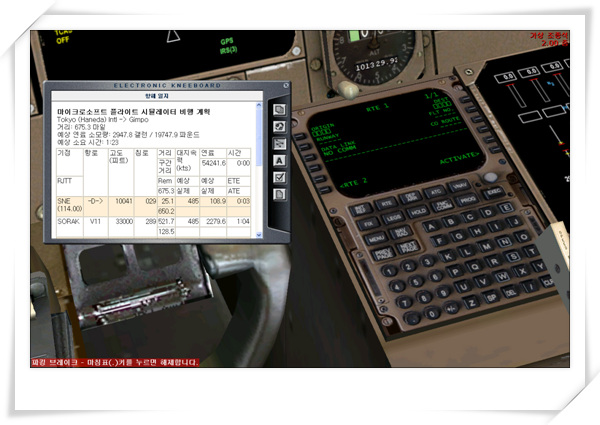The height and width of the screenshot is (425, 600).
Task: Click the Tokyo (Haneda) Intl -> Gimpo line
Action: pos(103,120)
